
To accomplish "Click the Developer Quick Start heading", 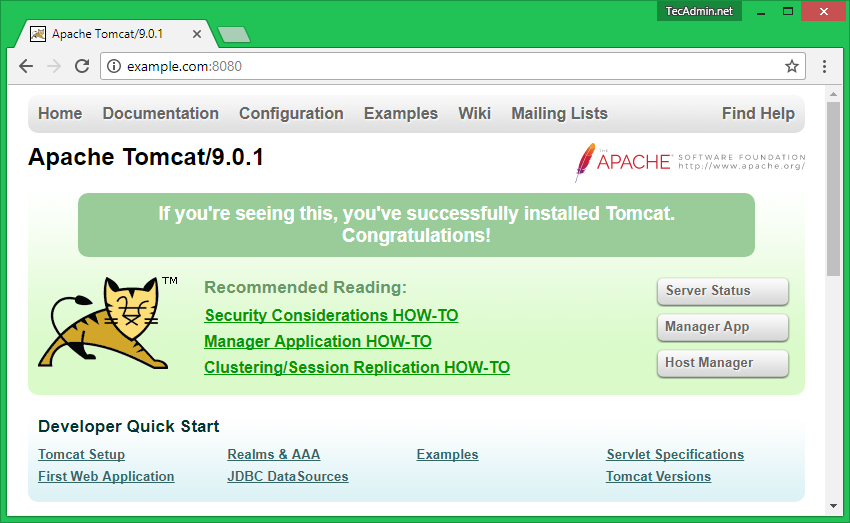I will coord(128,427).
